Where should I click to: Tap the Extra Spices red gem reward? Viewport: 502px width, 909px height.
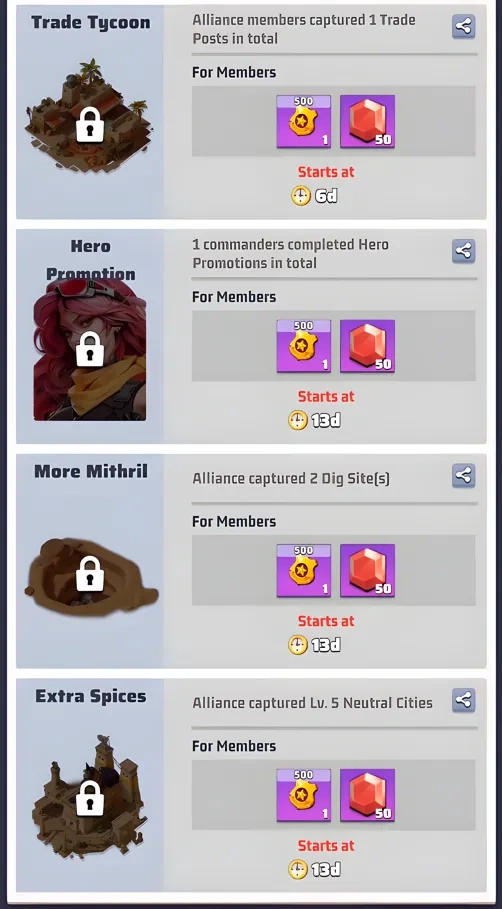click(x=368, y=795)
